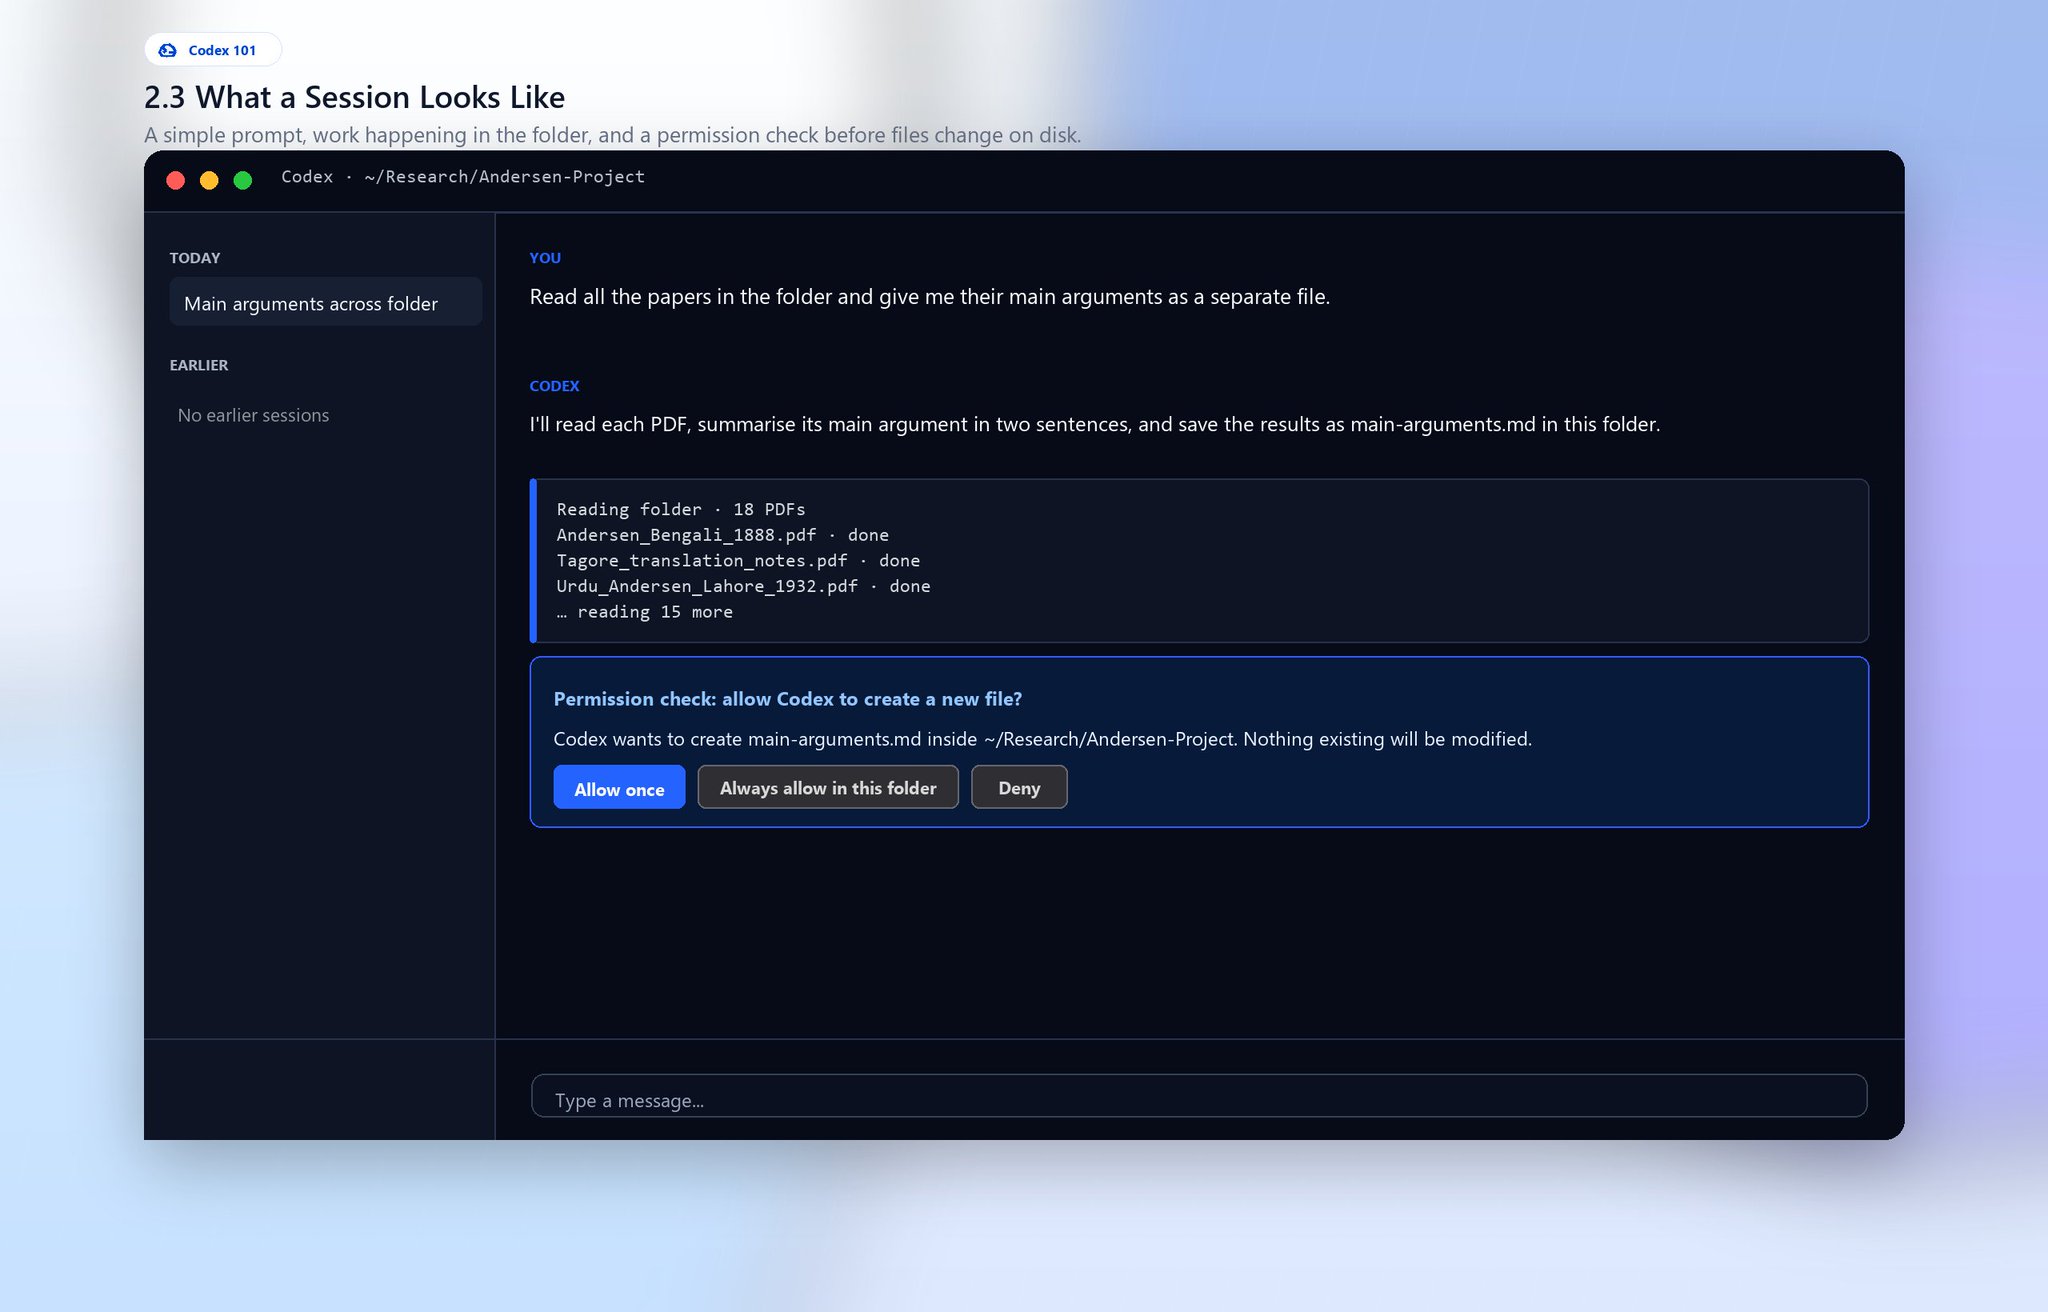Click the yellow minimize window dot

coord(209,180)
